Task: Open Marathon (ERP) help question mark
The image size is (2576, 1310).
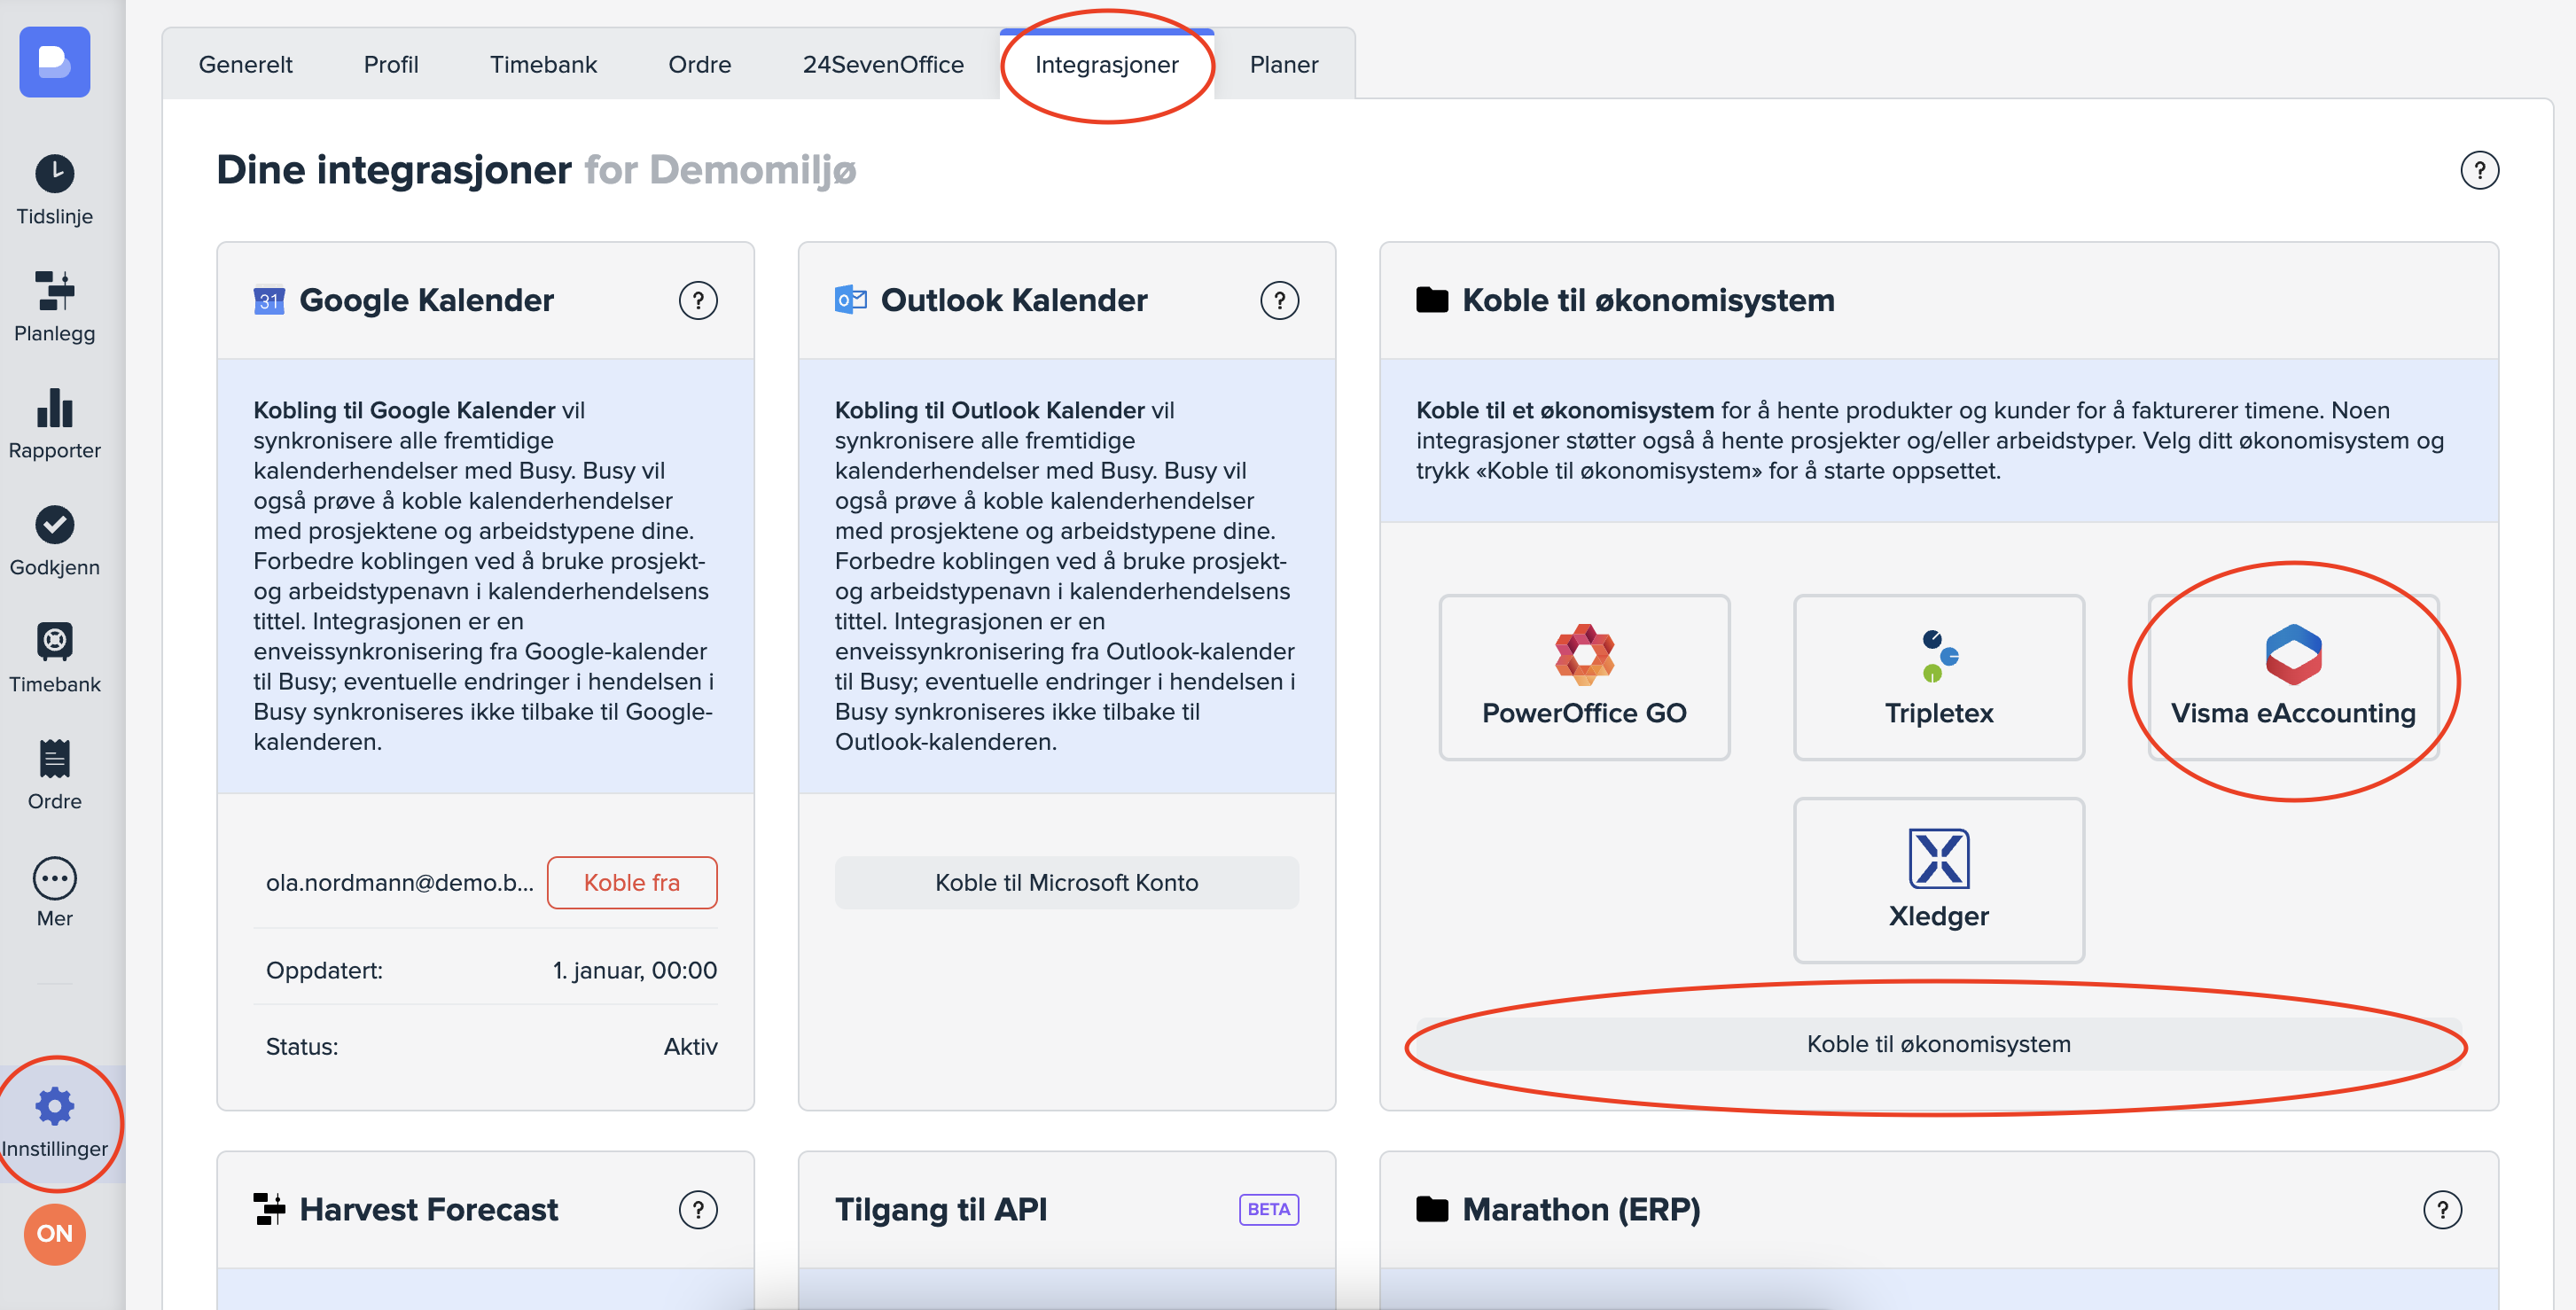Action: pyautogui.click(x=2441, y=1209)
